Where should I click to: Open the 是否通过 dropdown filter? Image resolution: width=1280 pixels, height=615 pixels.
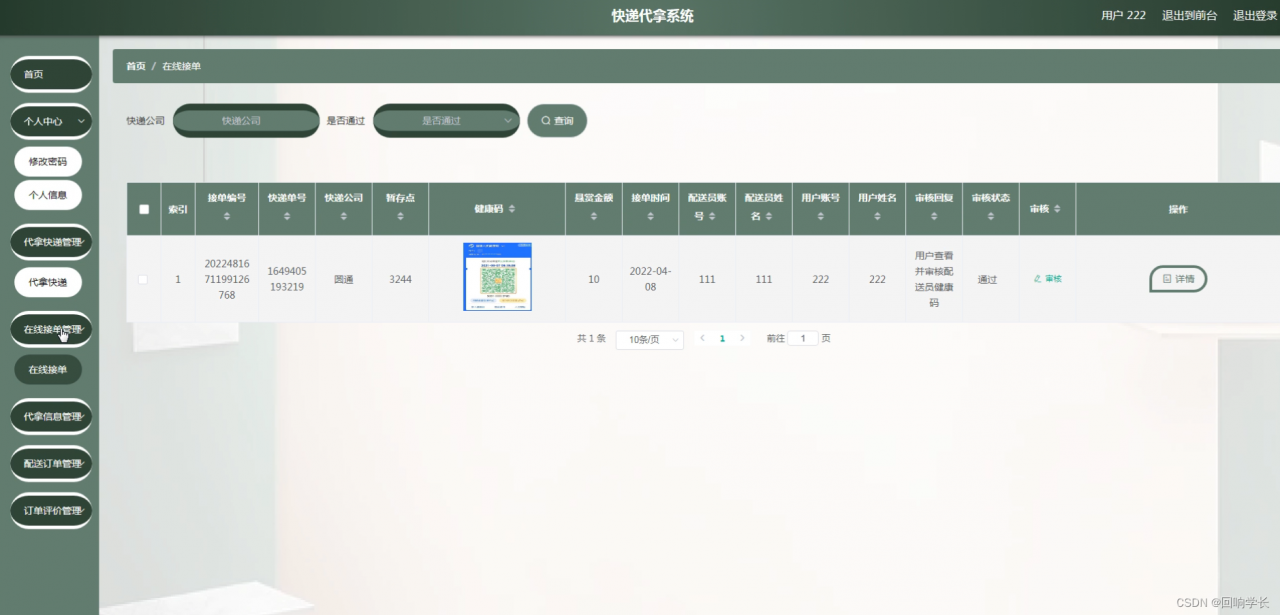(446, 121)
